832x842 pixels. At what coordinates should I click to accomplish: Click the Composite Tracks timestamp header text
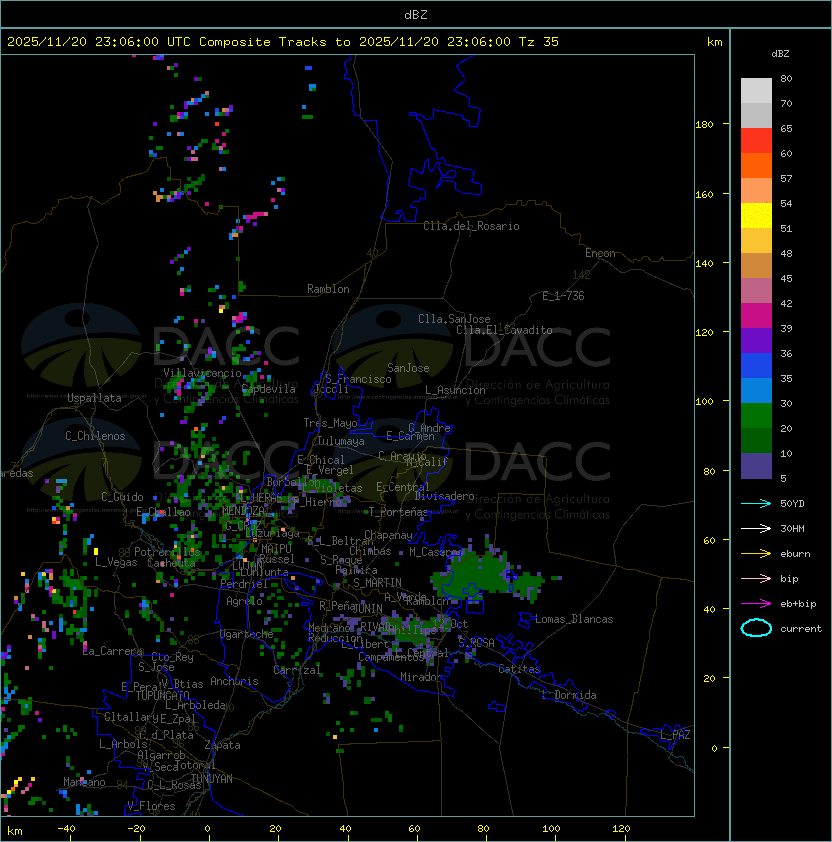(283, 41)
